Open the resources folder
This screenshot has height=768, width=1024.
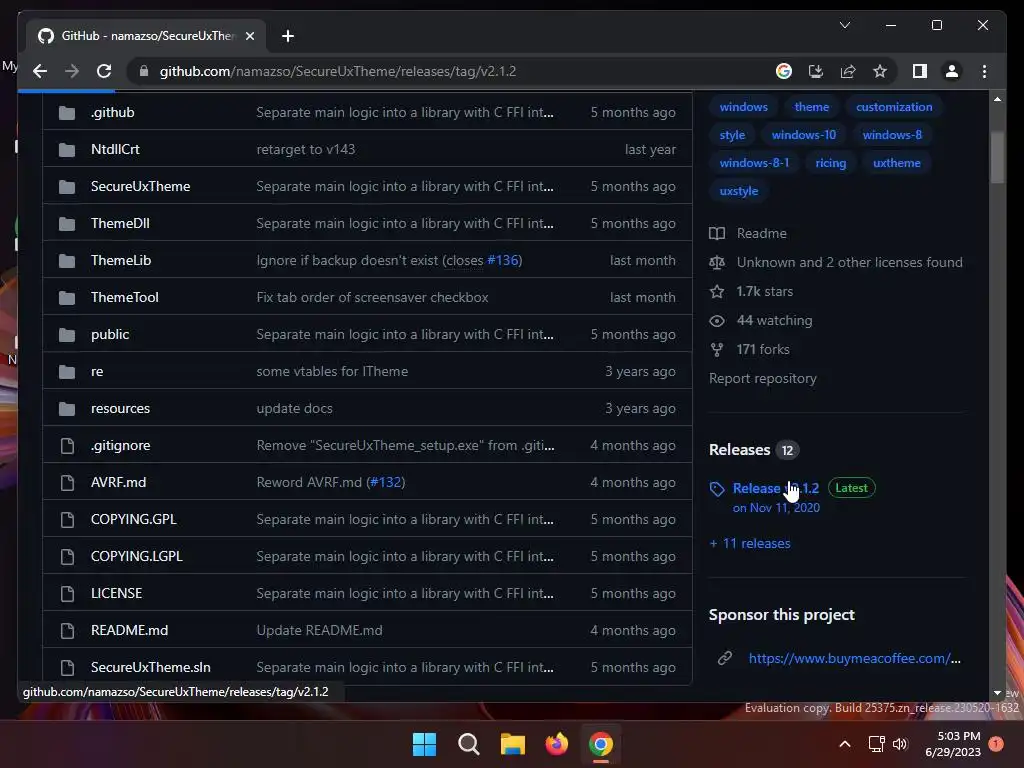(x=120, y=408)
